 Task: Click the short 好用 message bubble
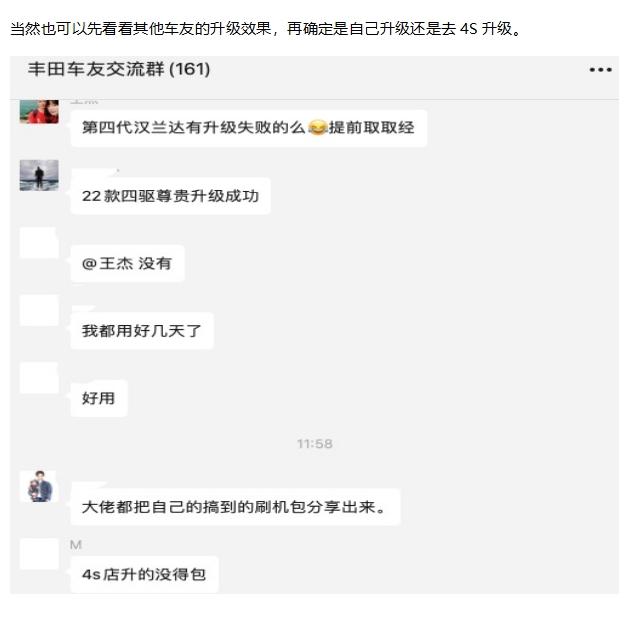click(x=99, y=398)
